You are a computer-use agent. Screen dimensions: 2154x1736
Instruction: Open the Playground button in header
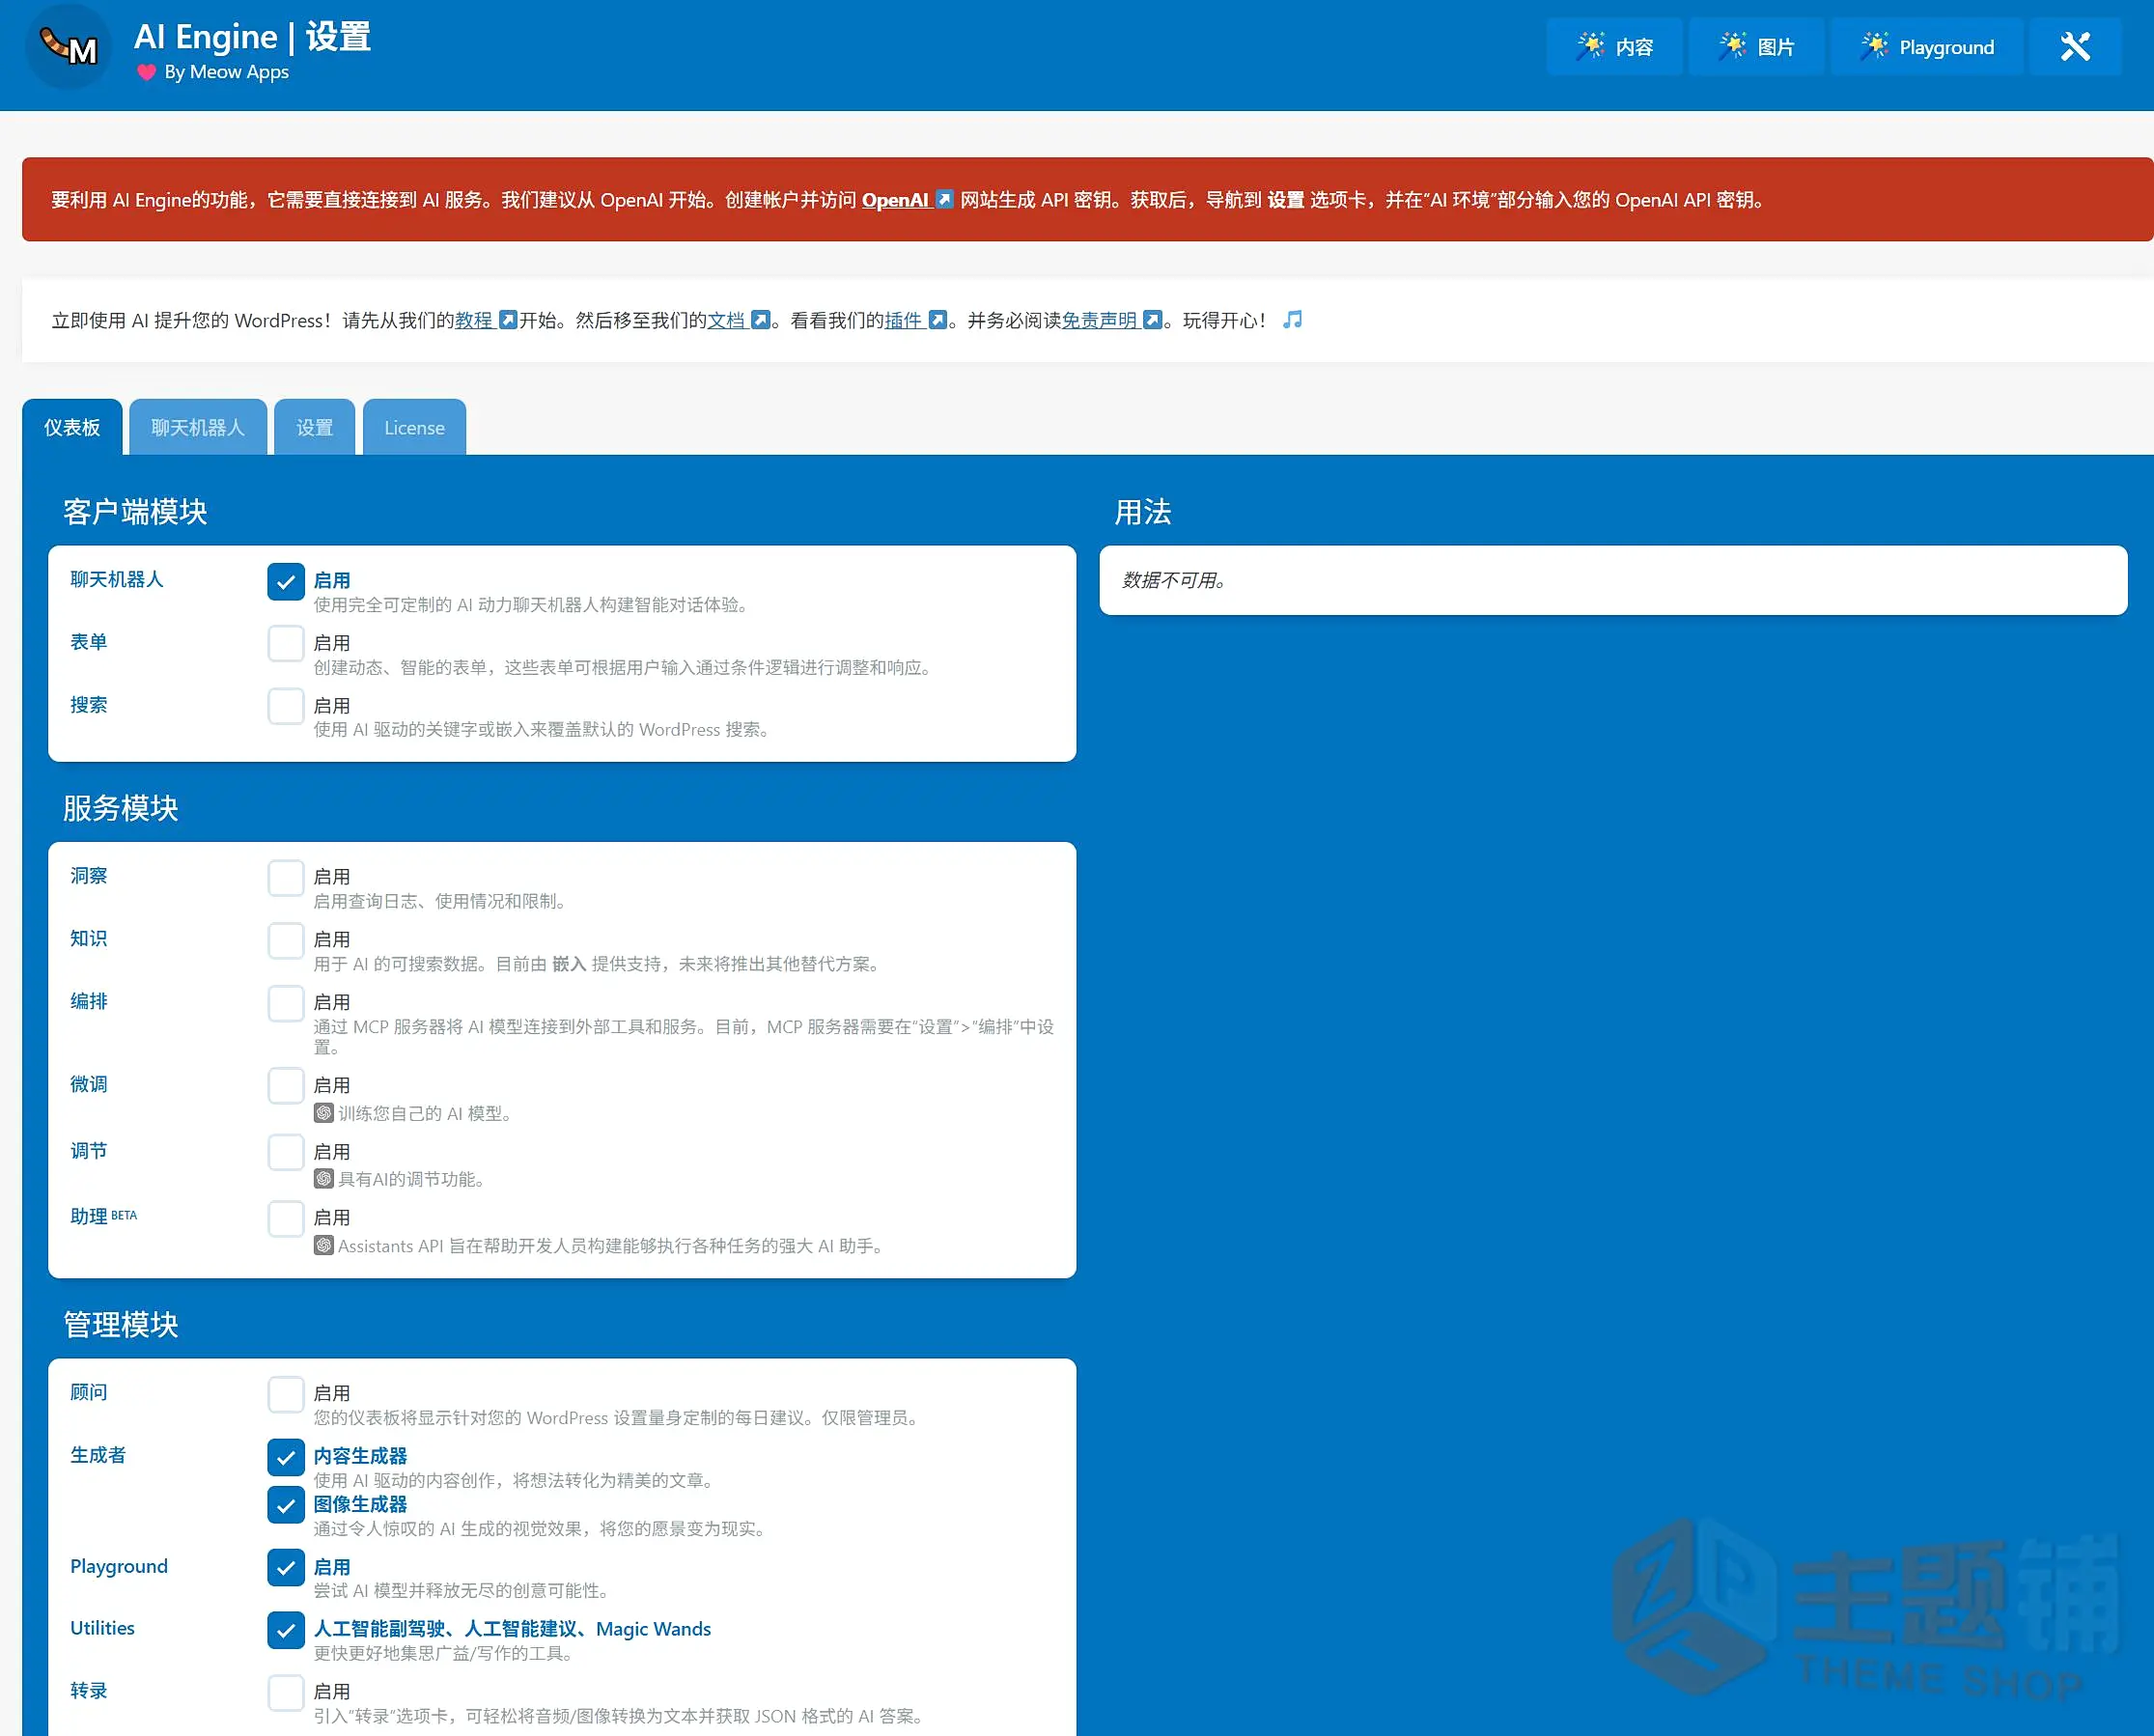(1927, 47)
